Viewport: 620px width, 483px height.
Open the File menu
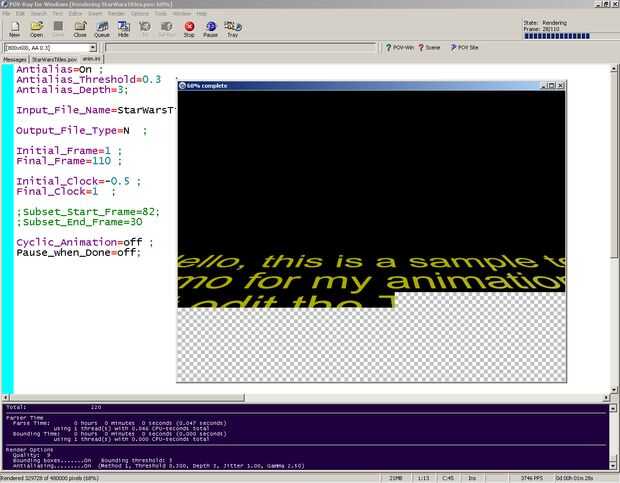pyautogui.click(x=6, y=13)
